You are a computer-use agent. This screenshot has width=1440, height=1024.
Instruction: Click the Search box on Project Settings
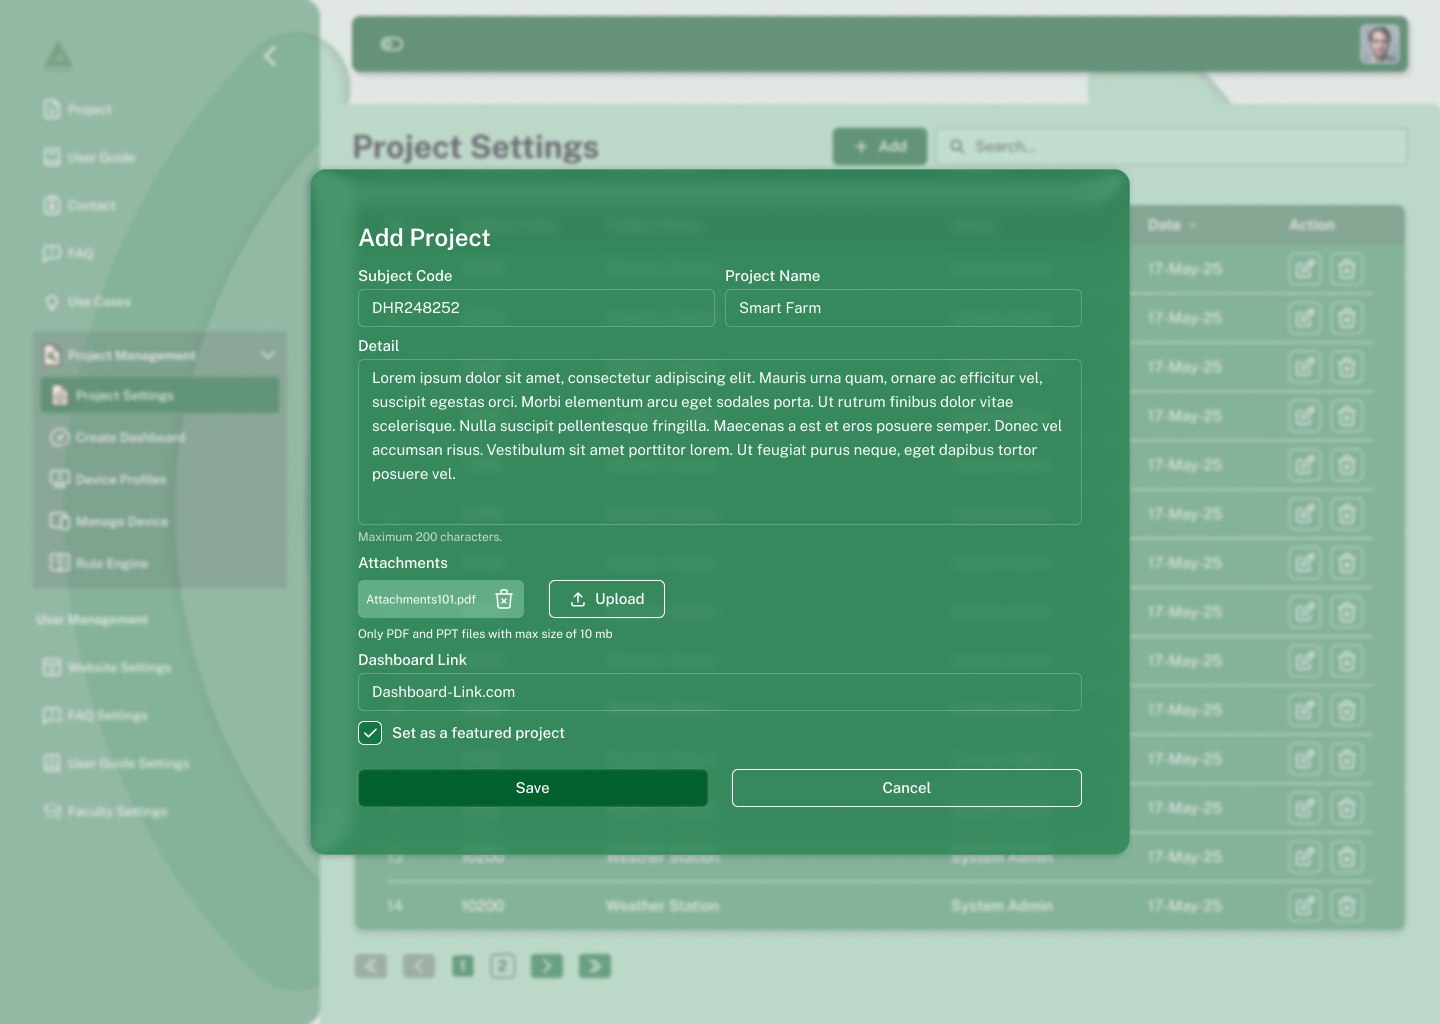[1171, 146]
